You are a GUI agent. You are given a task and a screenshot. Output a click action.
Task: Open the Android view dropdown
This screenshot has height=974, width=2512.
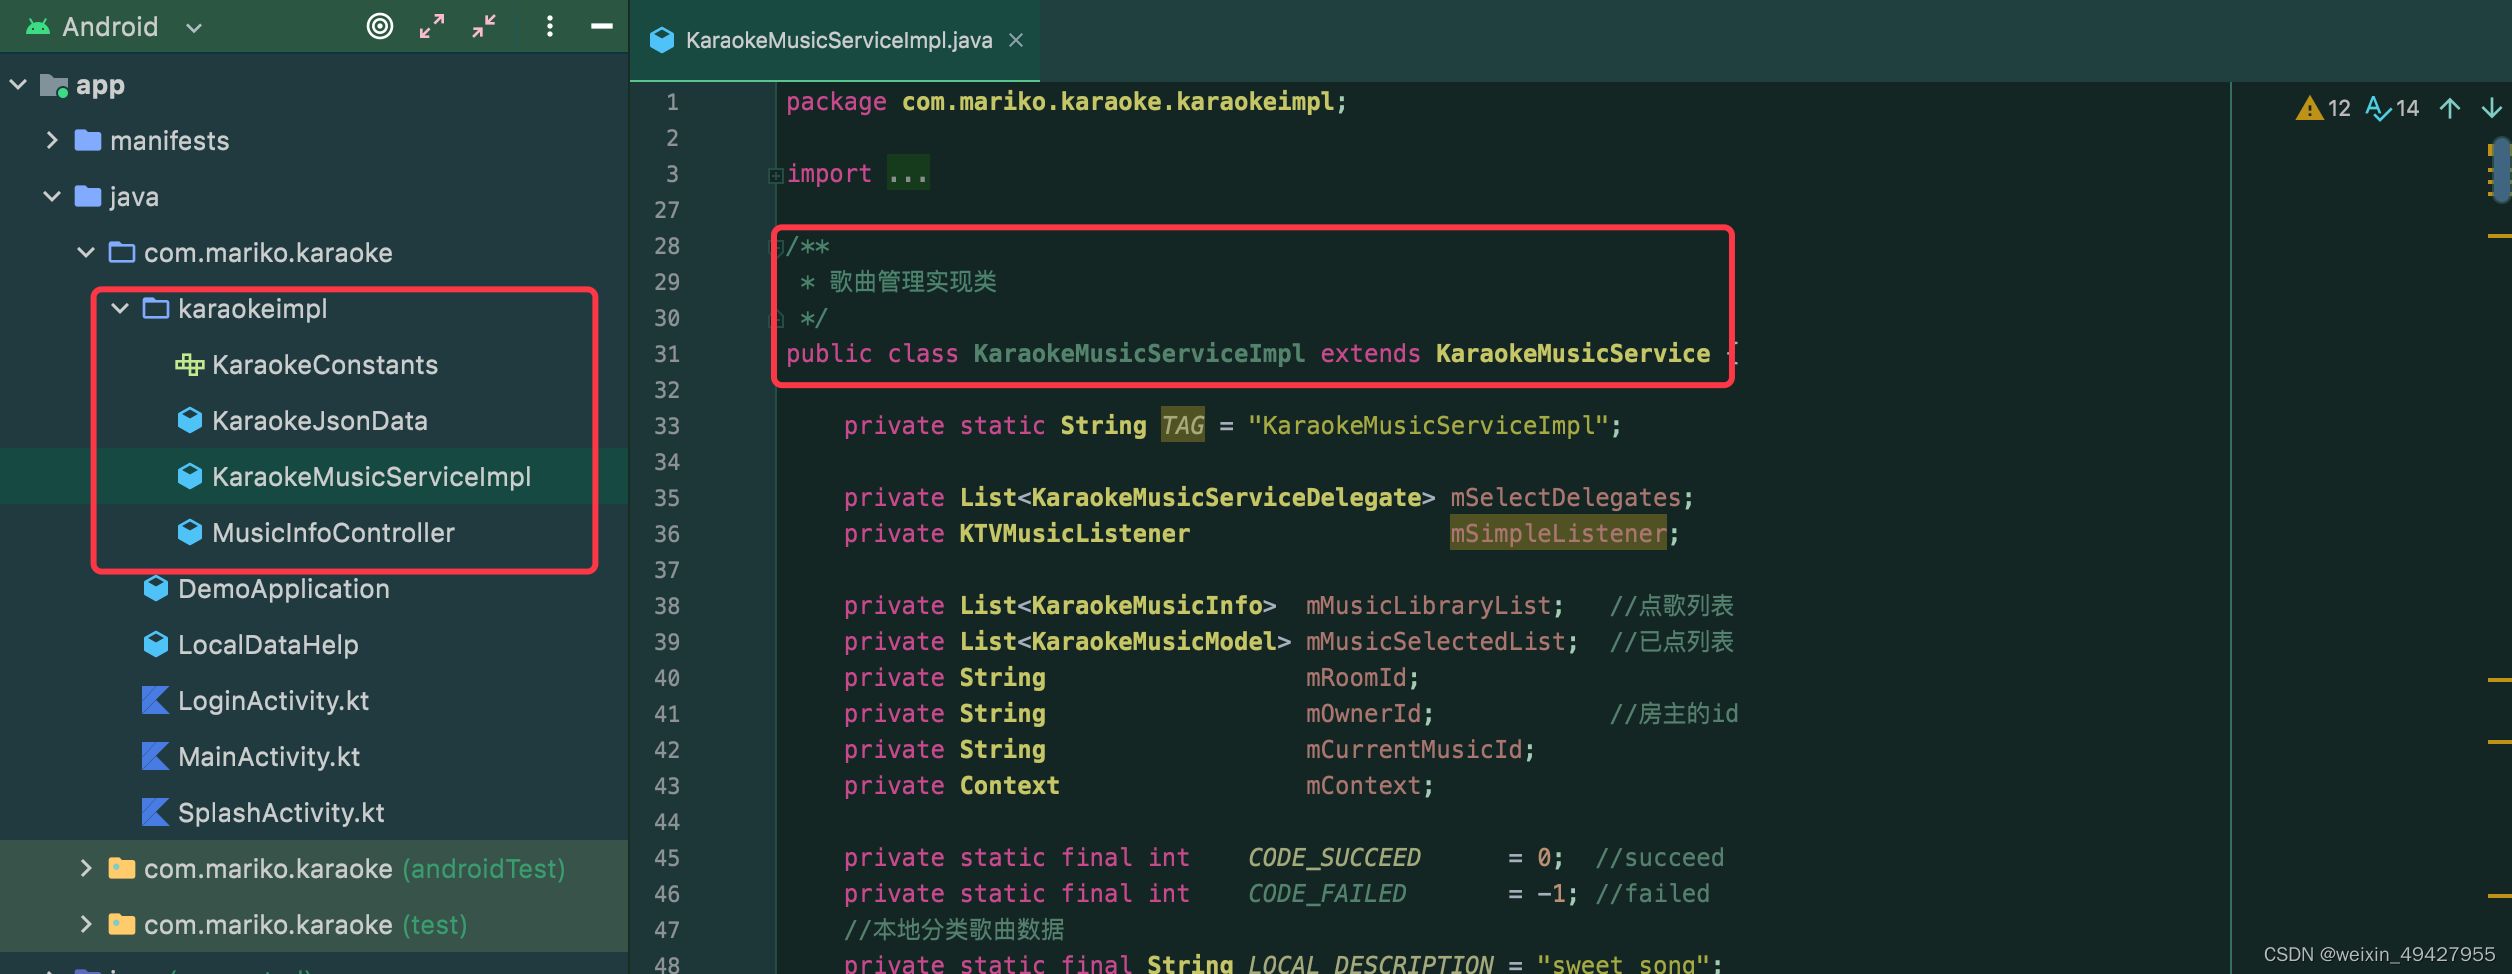(x=195, y=28)
